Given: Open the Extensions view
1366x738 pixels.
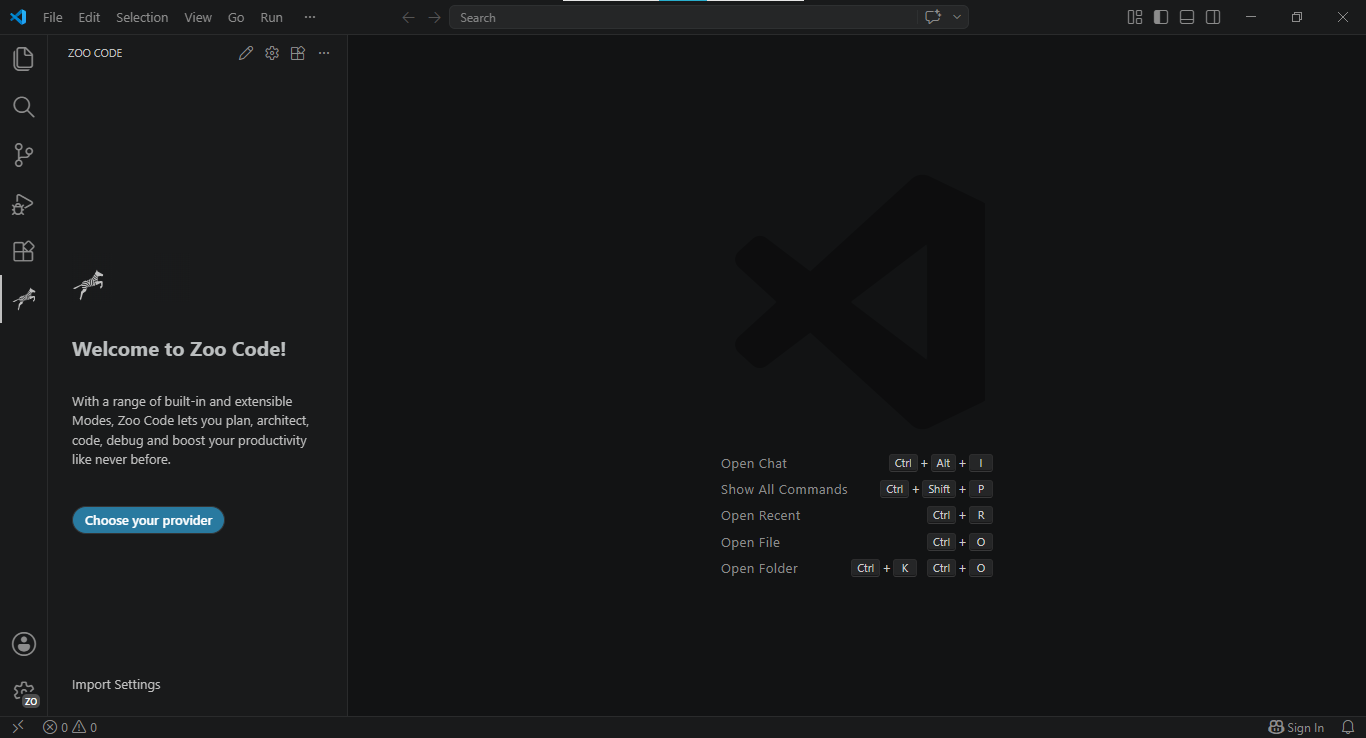Looking at the screenshot, I should 23,251.
